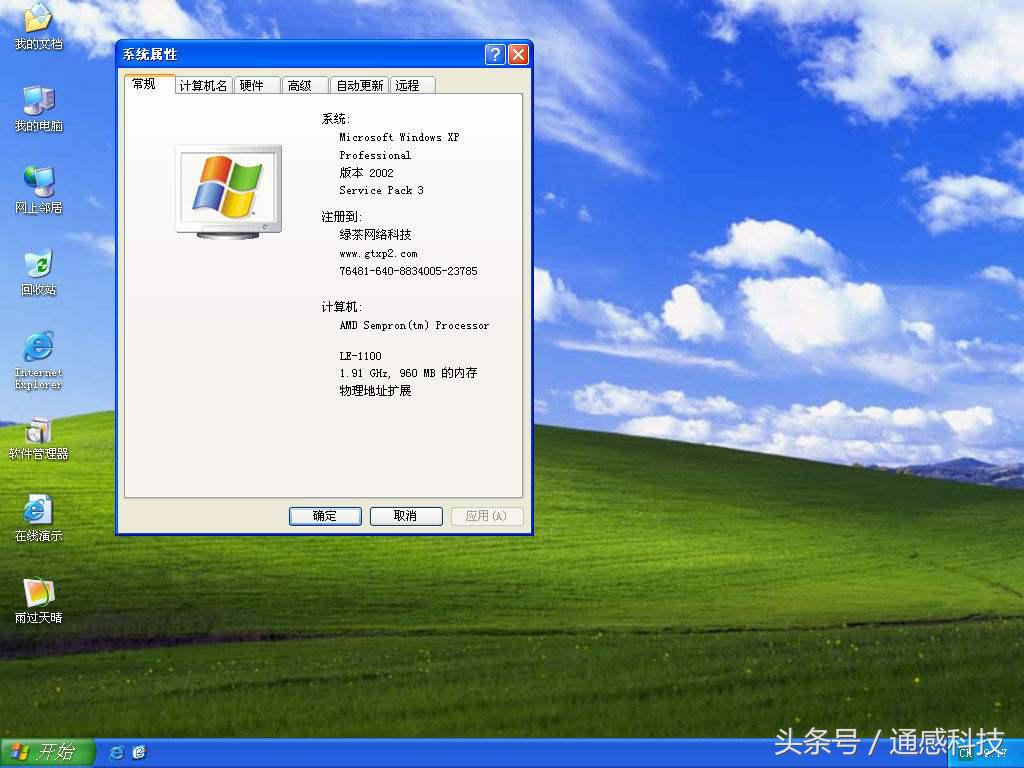Screen dimensions: 1024x768
Task: Open the 自动更新 tab
Action: [360, 85]
